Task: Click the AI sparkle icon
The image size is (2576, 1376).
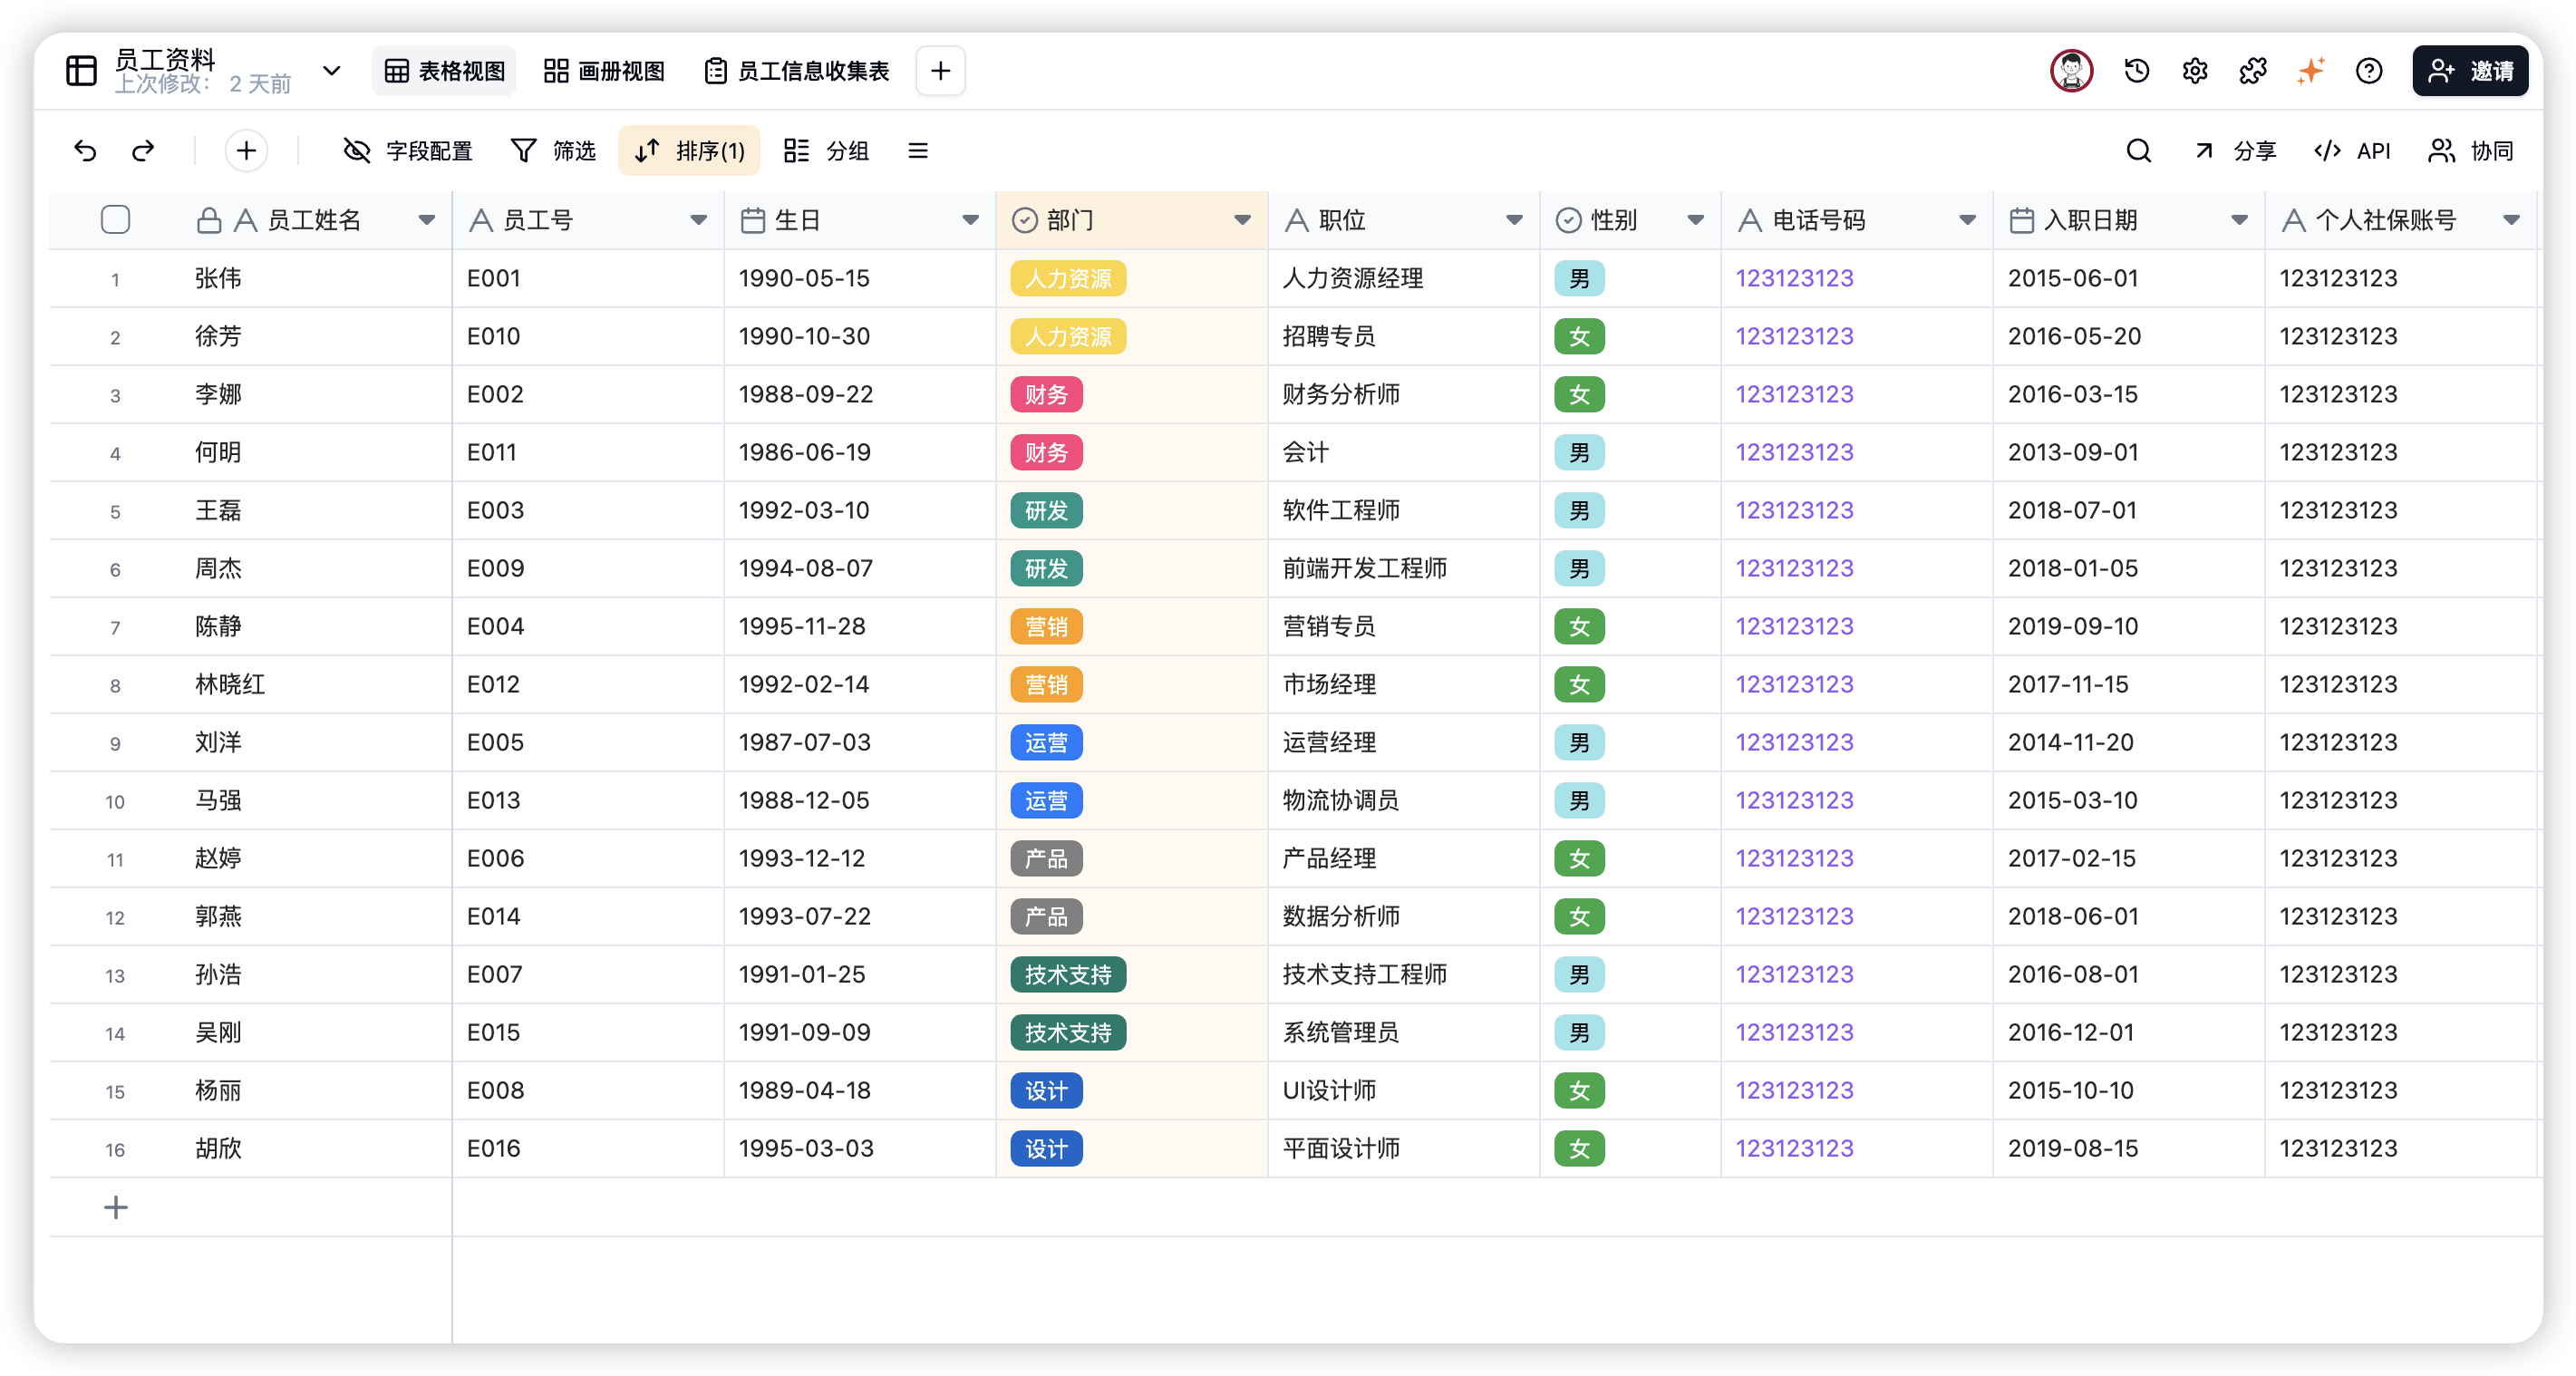Action: point(2311,71)
